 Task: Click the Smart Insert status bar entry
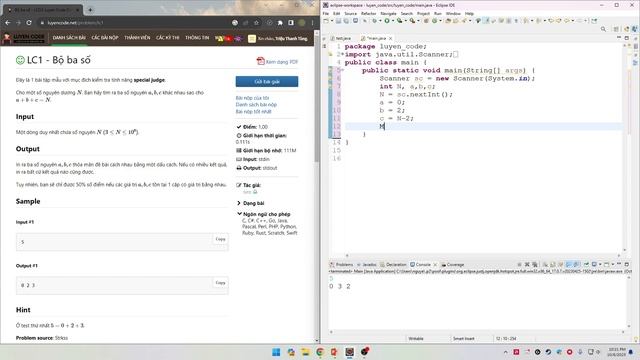point(463,338)
